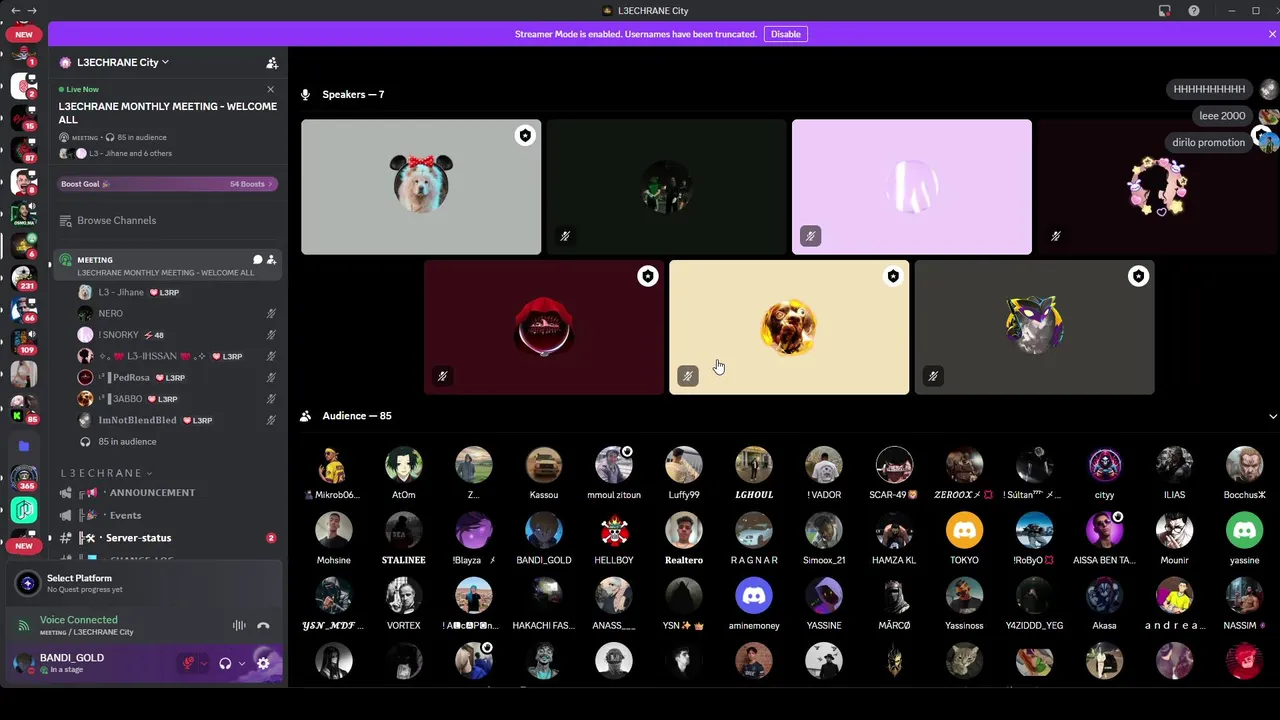
Task: Click audience member LGHOUL avatar
Action: point(754,465)
